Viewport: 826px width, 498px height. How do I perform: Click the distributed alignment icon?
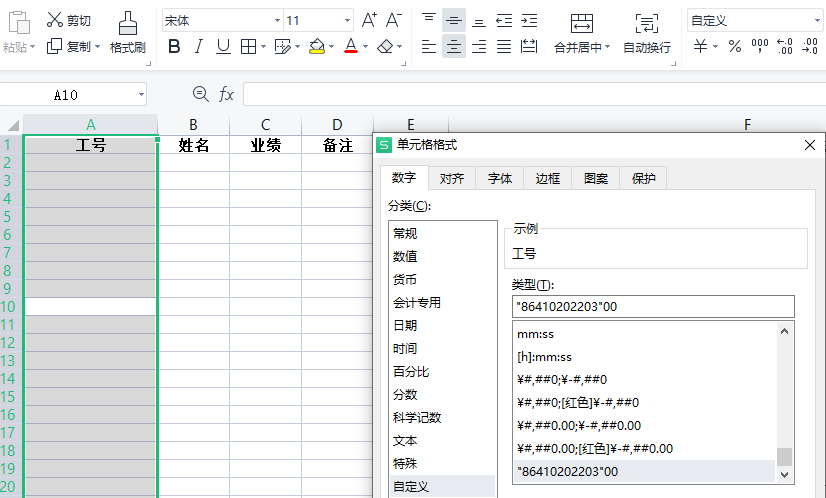(529, 47)
